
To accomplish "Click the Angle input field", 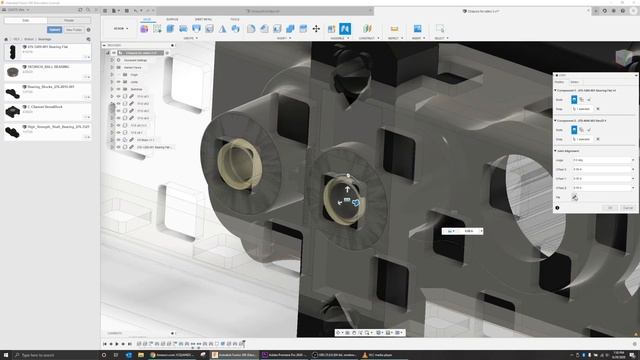I will pos(603,160).
